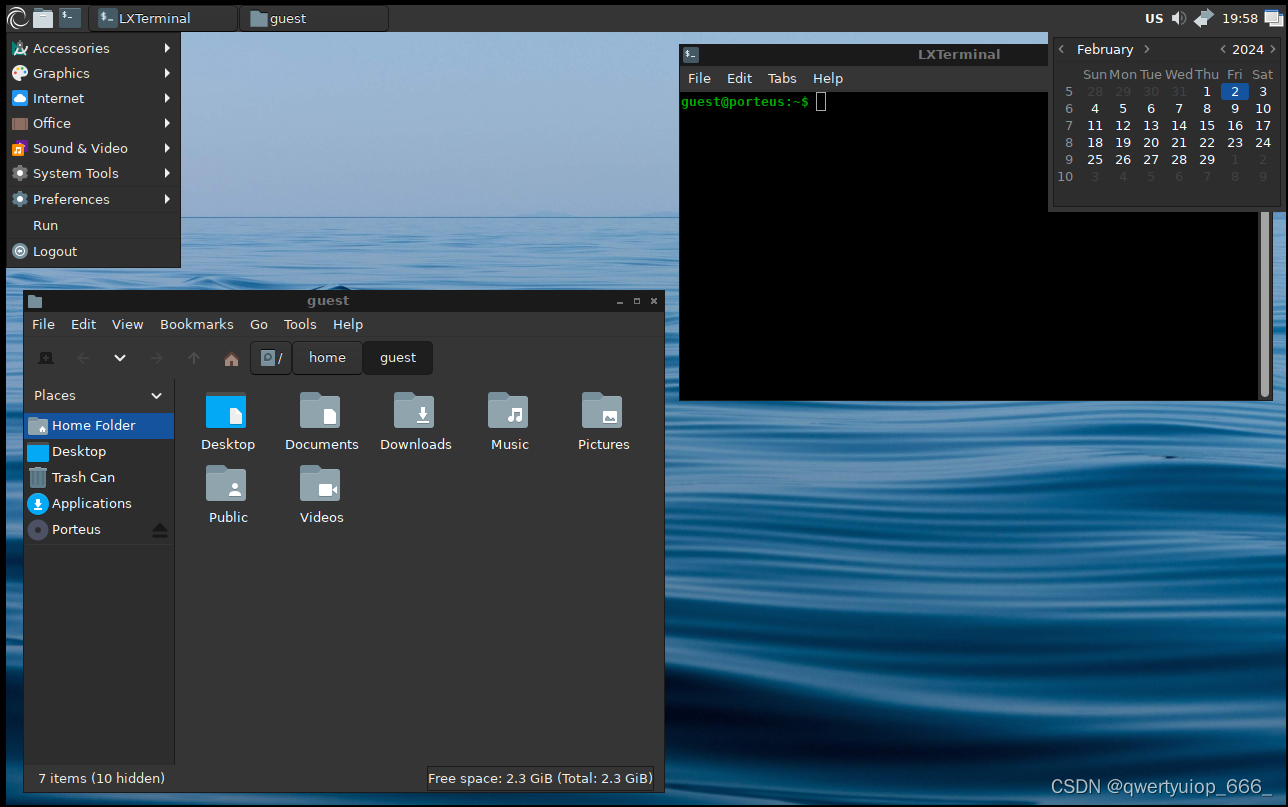This screenshot has height=807, width=1288.
Task: Click the US keyboard layout indicator
Action: click(1152, 17)
